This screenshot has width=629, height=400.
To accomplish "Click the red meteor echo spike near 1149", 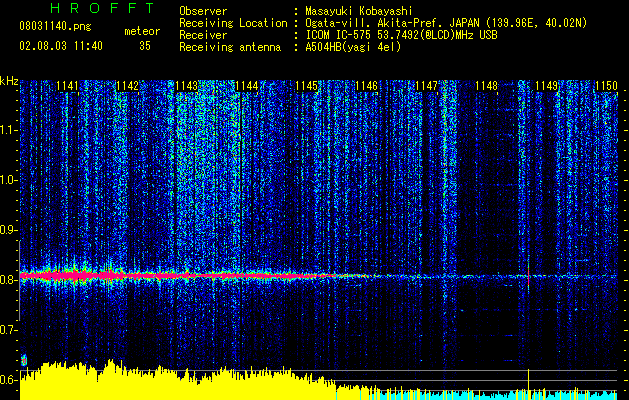I will pyautogui.click(x=528, y=275).
